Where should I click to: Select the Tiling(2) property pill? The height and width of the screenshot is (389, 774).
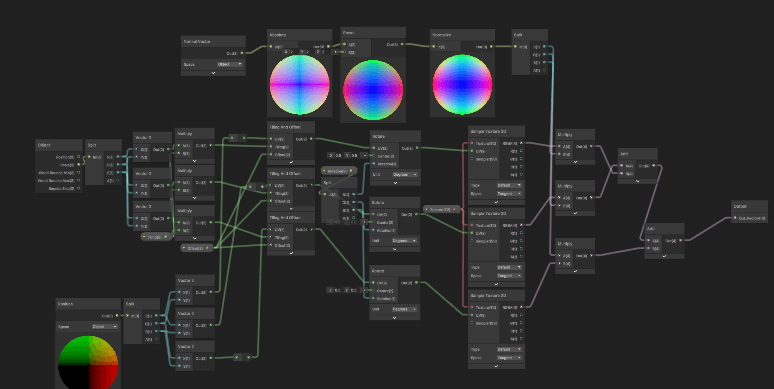156,237
